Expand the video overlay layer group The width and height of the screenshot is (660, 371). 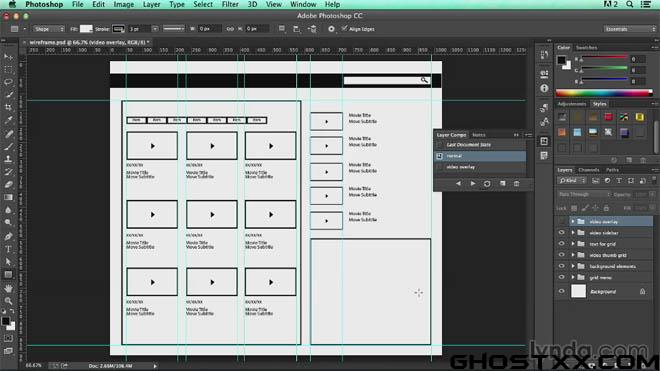572,222
